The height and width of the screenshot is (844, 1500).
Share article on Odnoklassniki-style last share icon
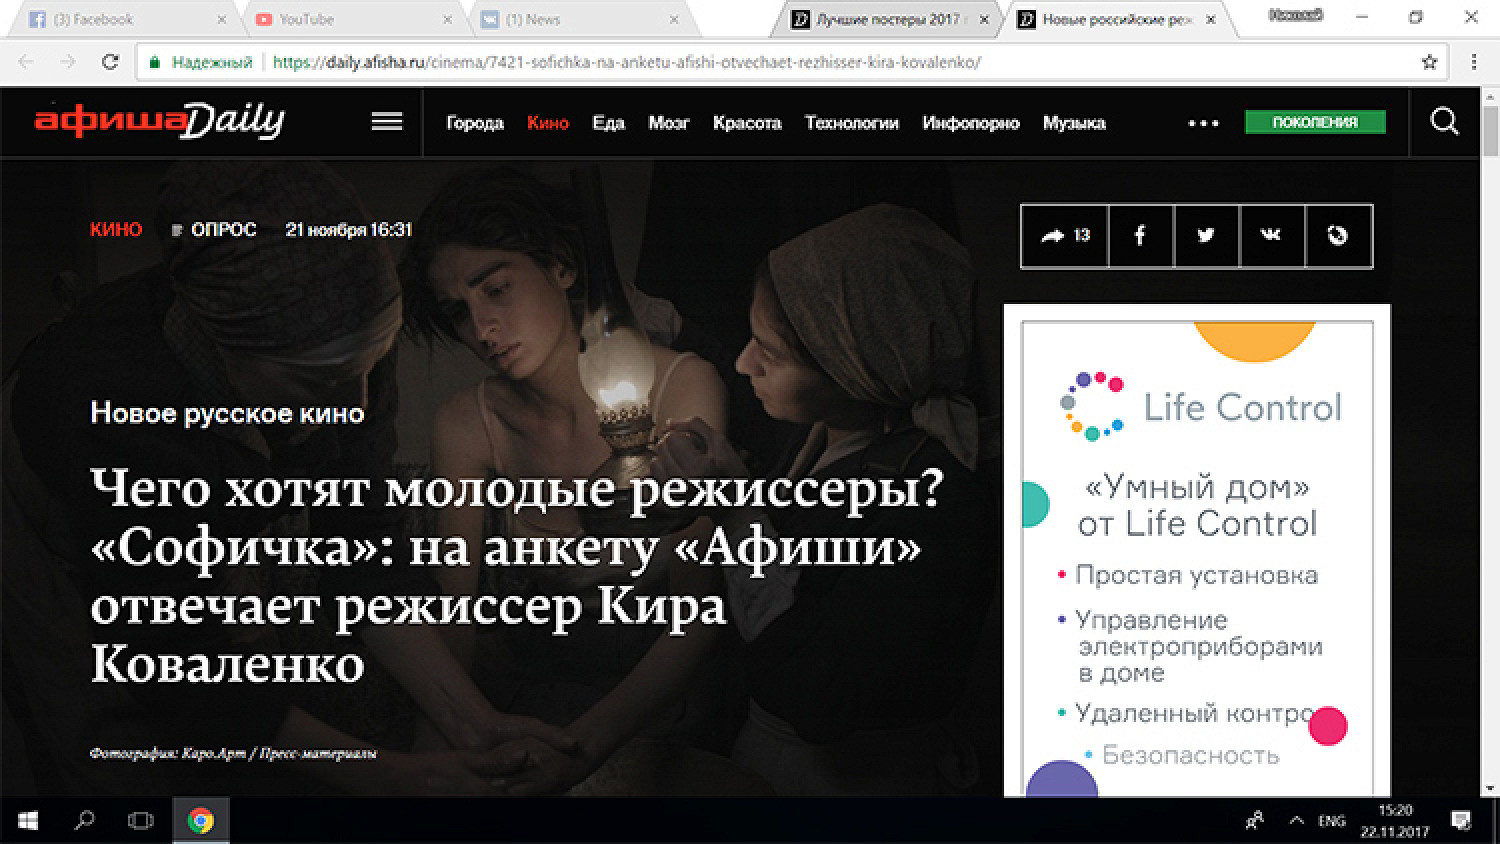pos(1338,236)
